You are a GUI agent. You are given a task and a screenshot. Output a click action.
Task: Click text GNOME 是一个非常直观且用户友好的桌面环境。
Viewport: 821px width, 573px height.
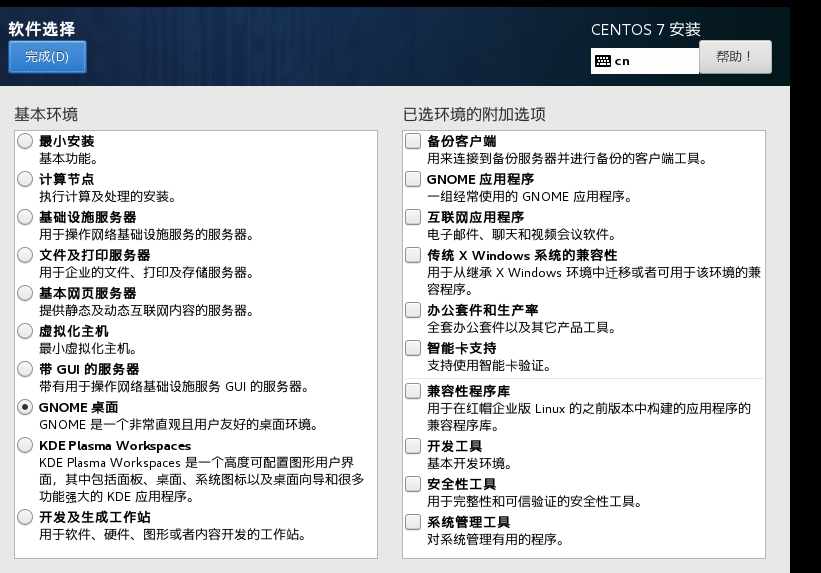pyautogui.click(x=179, y=424)
